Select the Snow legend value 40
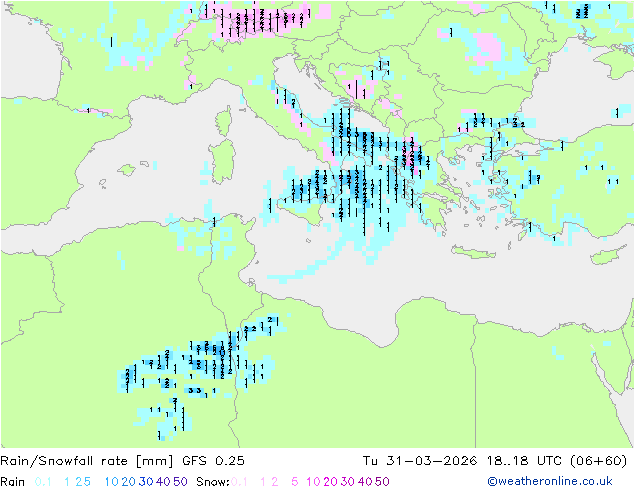 click(365, 482)
